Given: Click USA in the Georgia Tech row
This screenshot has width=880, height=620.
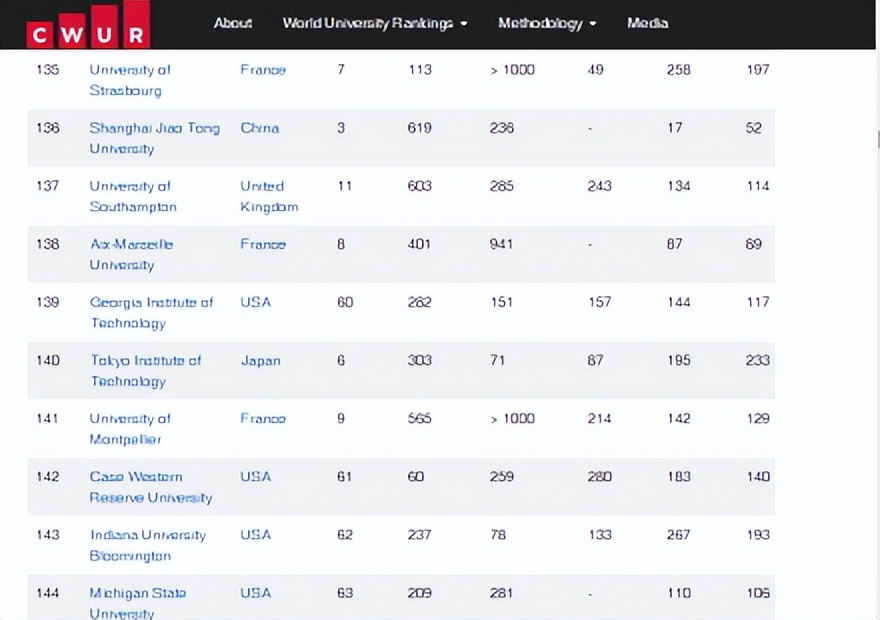Looking at the screenshot, I should point(255,302).
